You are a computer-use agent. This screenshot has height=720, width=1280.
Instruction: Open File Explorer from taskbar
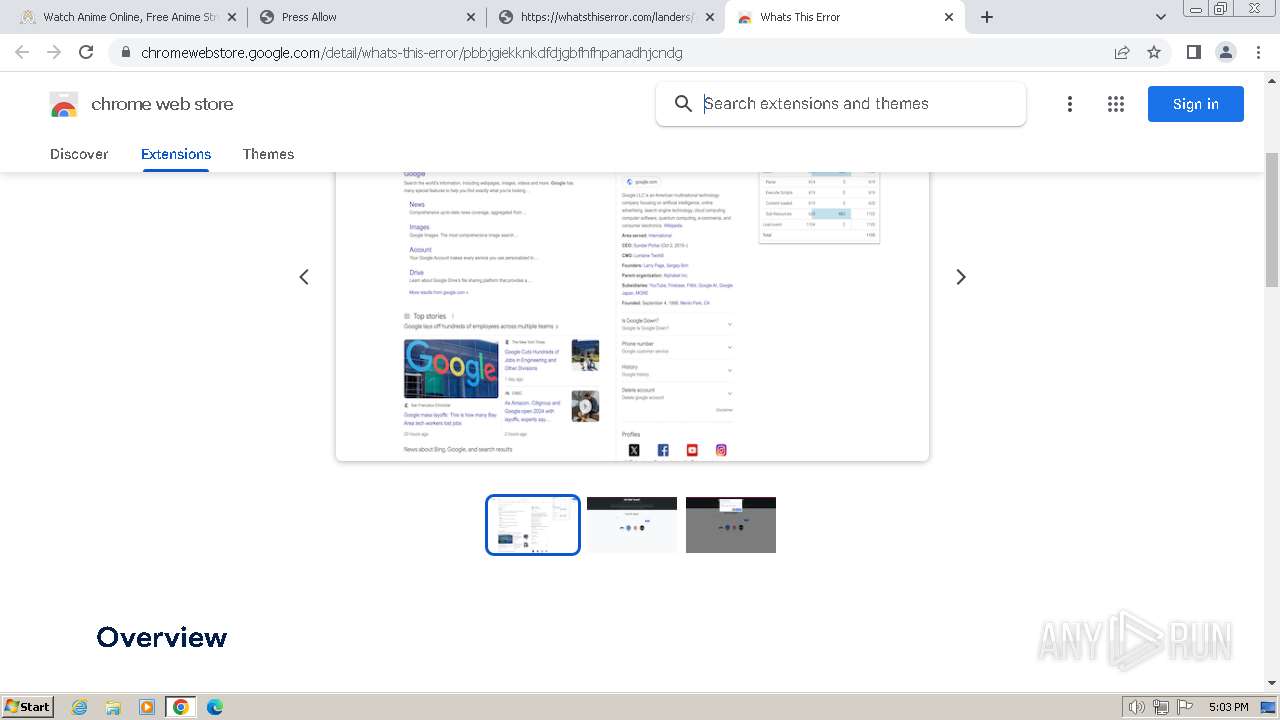(x=113, y=707)
